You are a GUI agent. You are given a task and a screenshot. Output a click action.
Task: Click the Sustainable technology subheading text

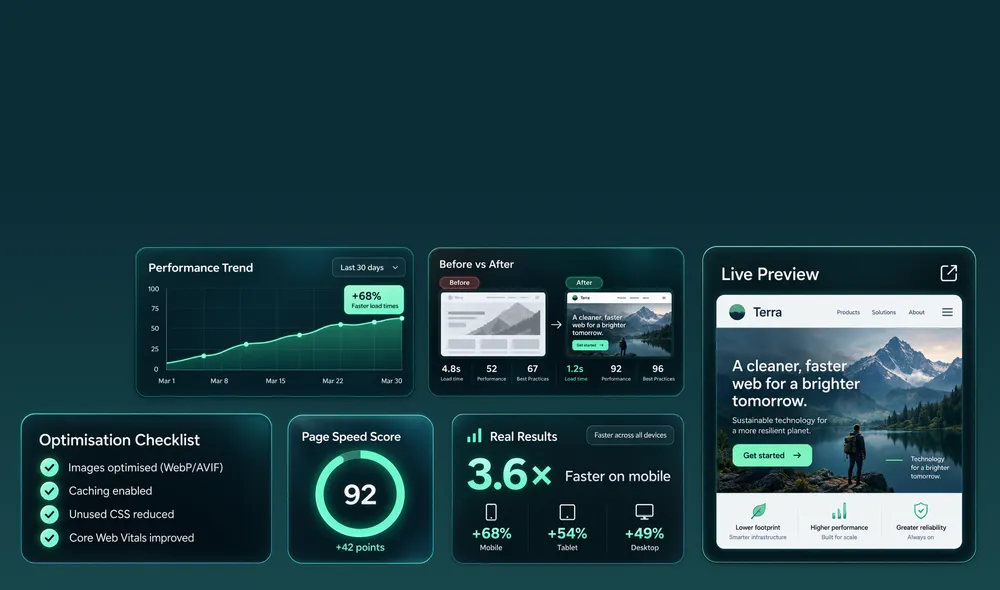779,425
